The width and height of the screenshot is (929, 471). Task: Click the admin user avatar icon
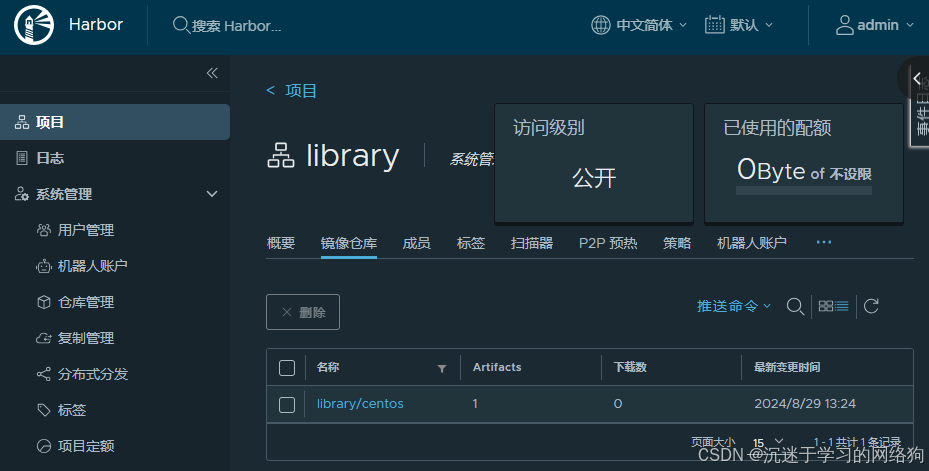coord(844,25)
